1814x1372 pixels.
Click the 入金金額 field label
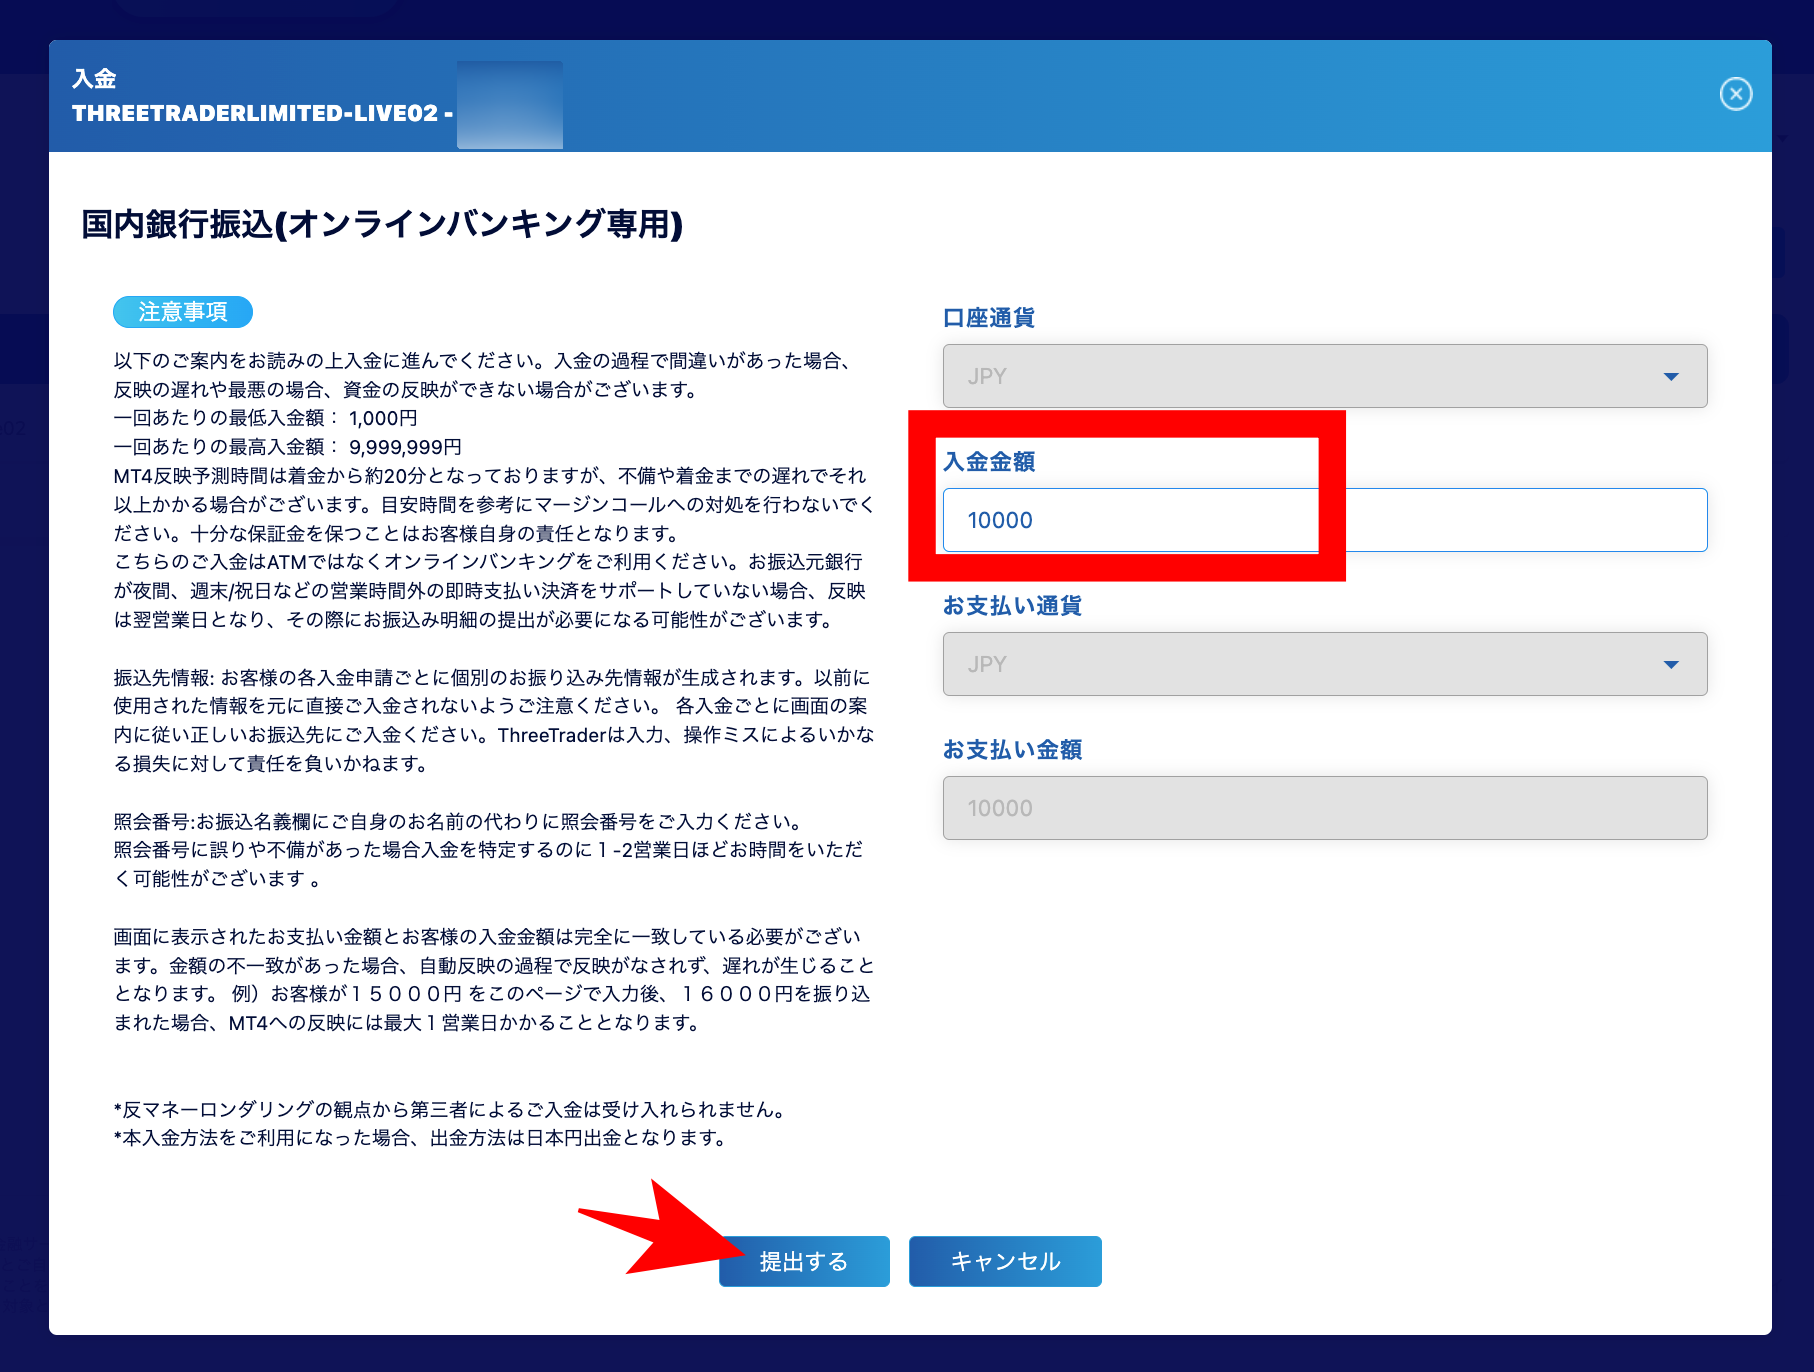(990, 461)
